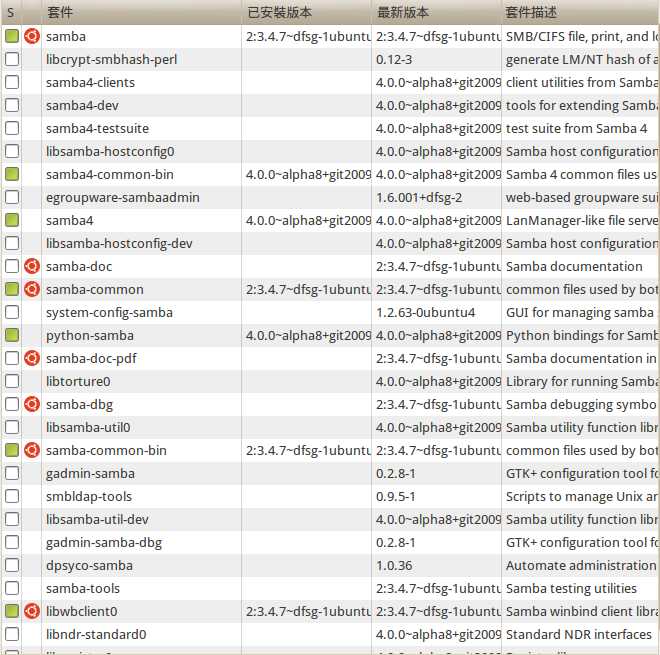Mark the egroupware-sambaadmin checkbox
The image size is (660, 655).
(x=12, y=197)
